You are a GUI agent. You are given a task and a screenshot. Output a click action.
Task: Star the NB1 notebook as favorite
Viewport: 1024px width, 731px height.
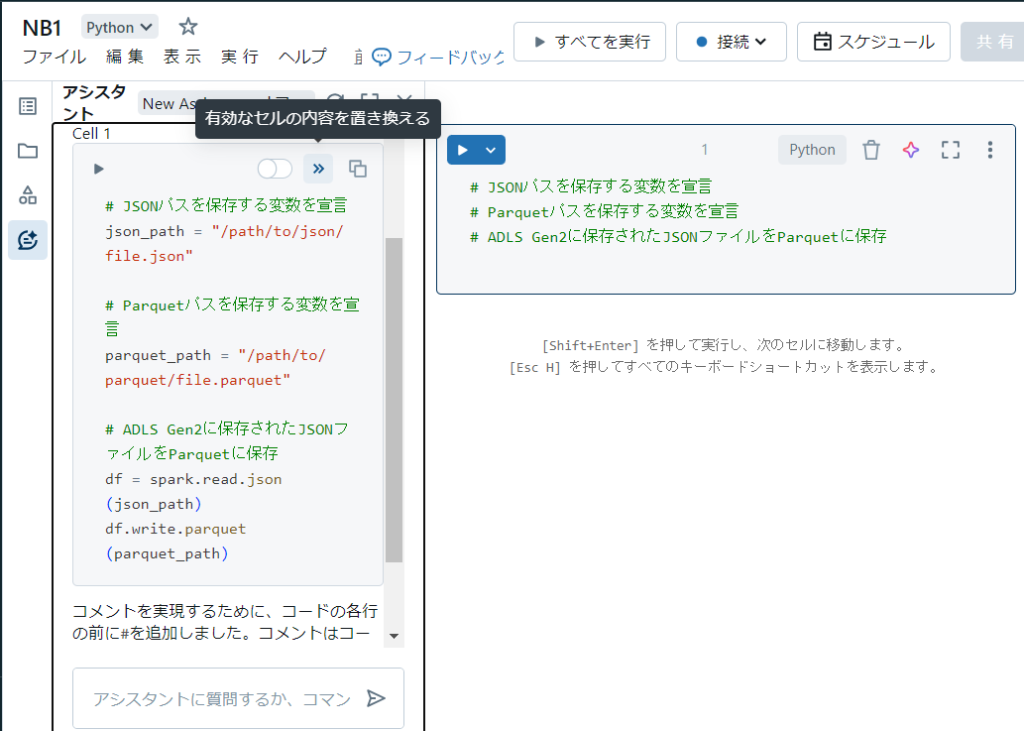click(x=187, y=27)
